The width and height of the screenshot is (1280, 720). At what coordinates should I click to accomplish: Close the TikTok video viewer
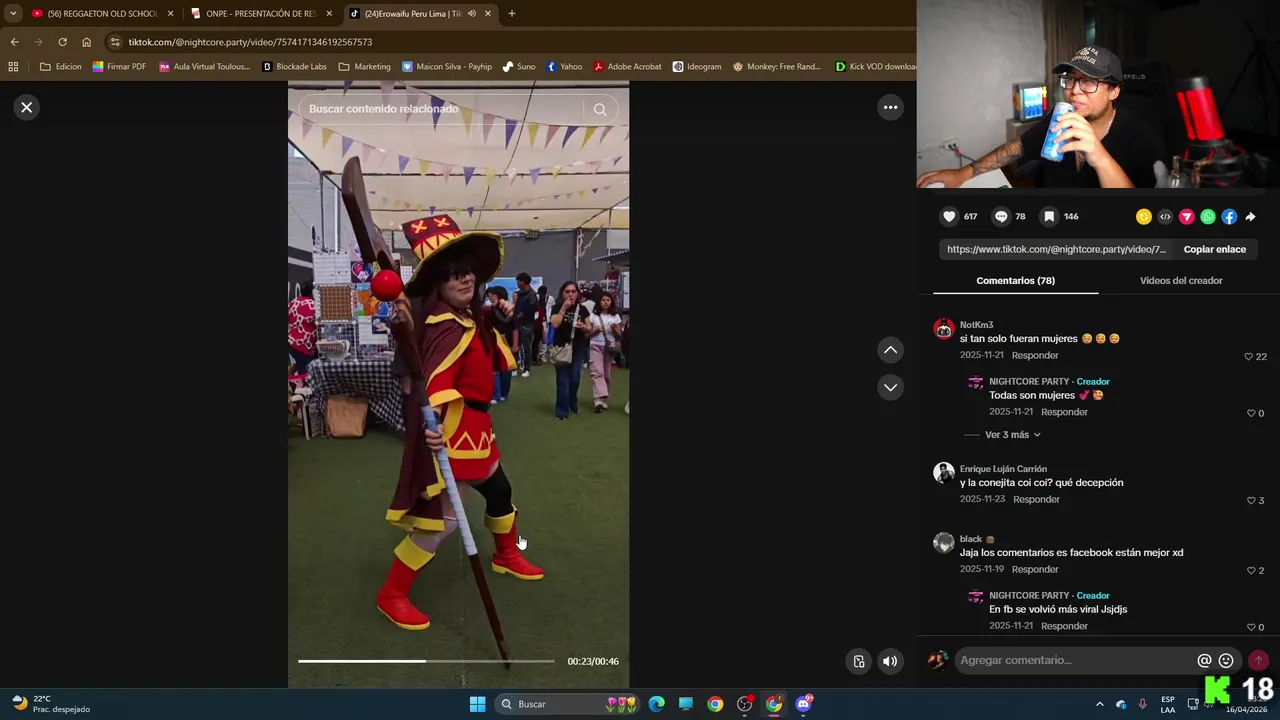tap(27, 107)
